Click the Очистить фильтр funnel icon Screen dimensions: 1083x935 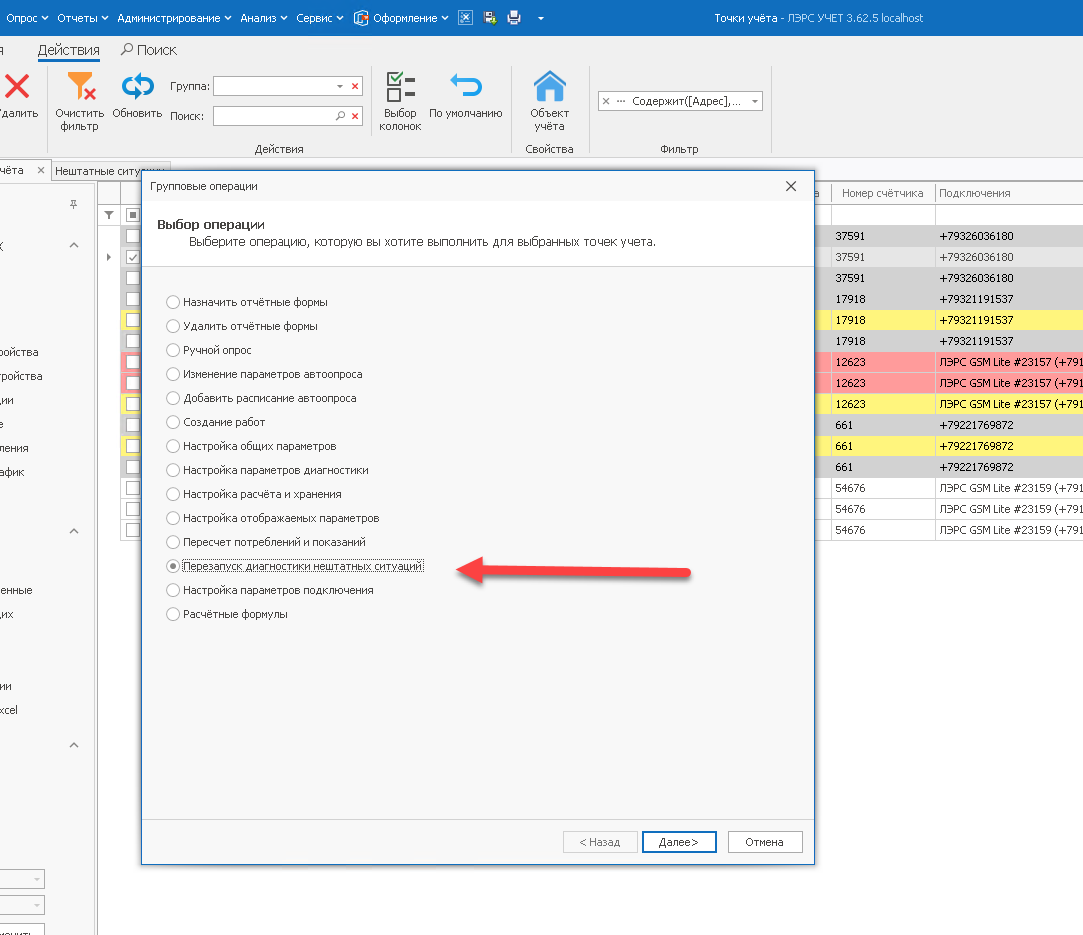tap(79, 88)
